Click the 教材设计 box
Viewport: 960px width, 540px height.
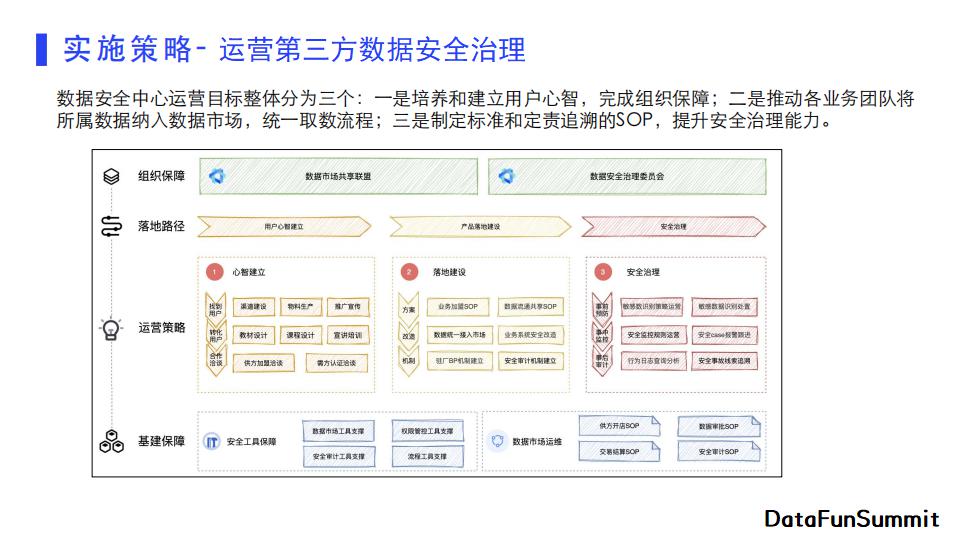click(x=253, y=335)
